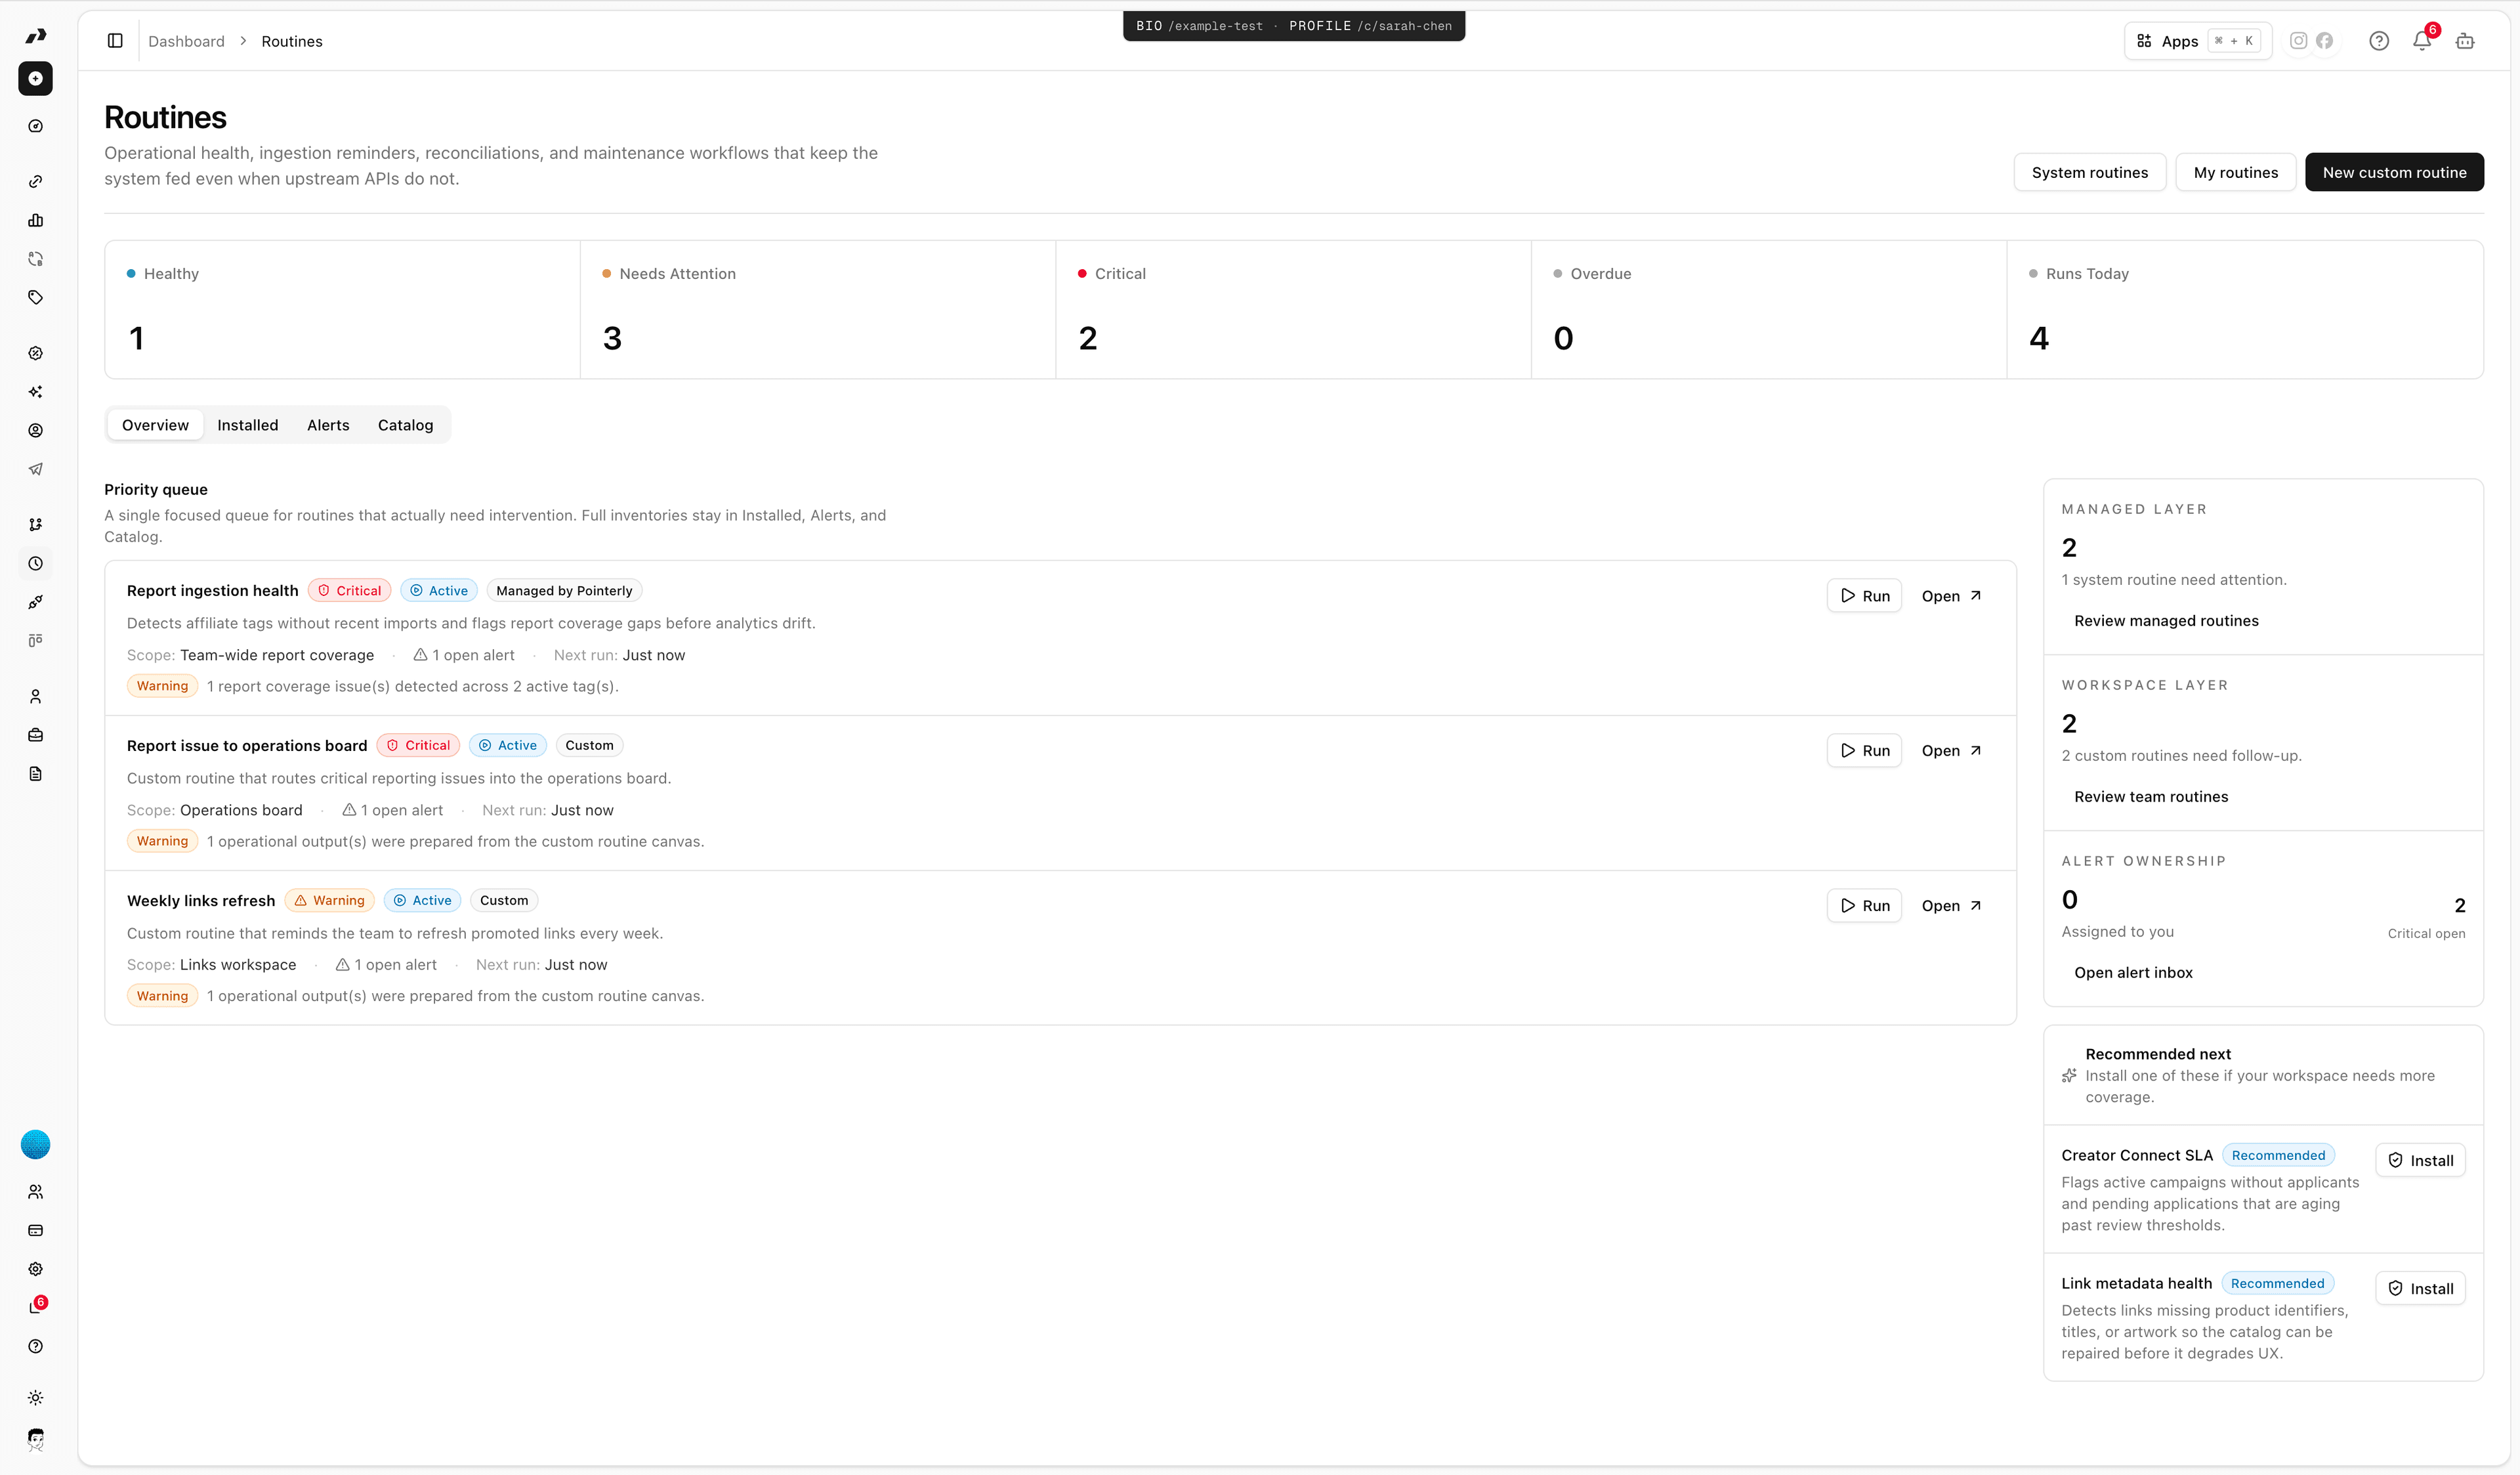Open the single person icon in sidebar
The width and height of the screenshot is (2520, 1475).
pos(35,696)
